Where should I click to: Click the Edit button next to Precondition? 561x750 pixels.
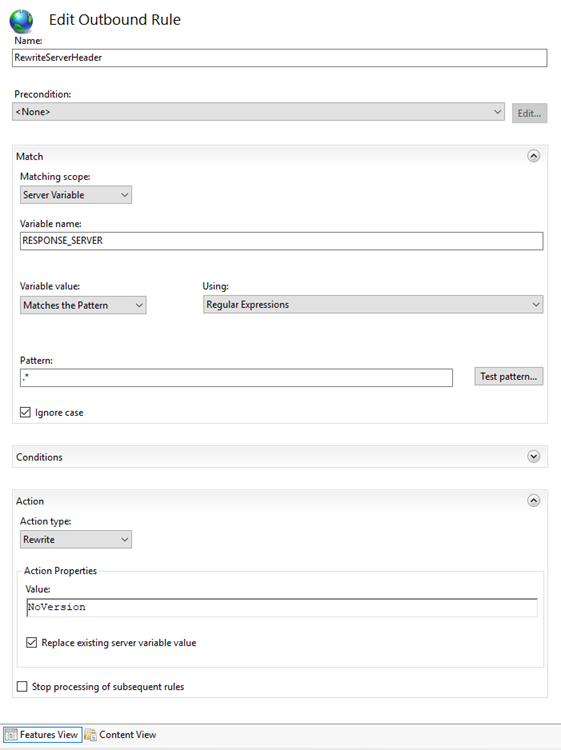529,113
